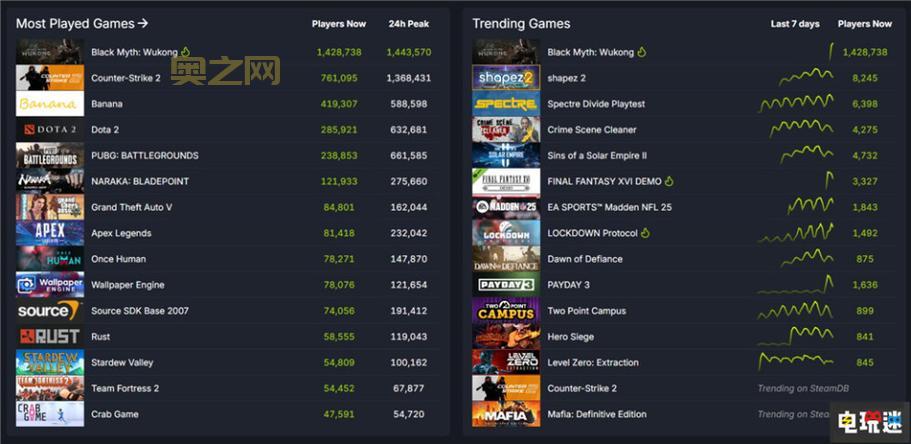Click the Players Now header in Most Played
The height and width of the screenshot is (444, 911).
click(x=339, y=24)
